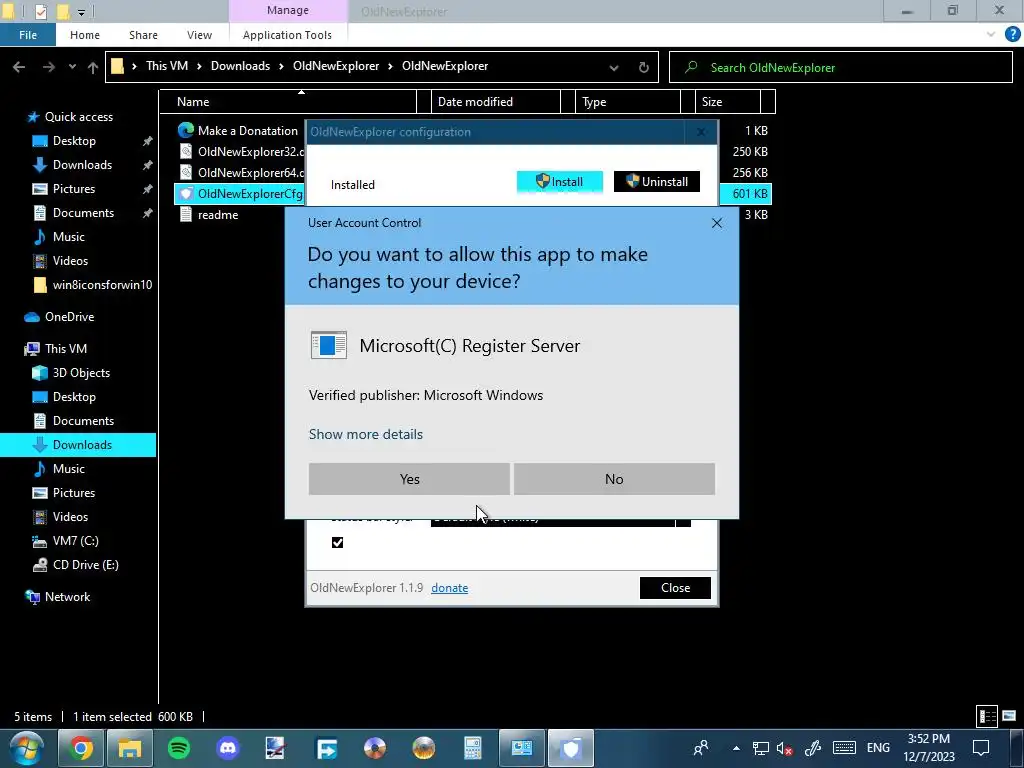This screenshot has width=1024, height=768.
Task: Click Close in OldNewExplorer configuration window
Action: (675, 588)
